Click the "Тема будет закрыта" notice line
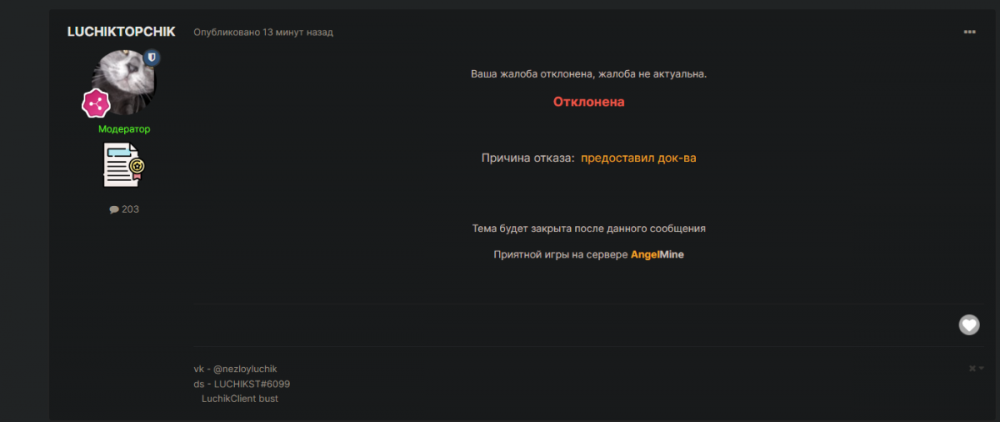Viewport: 1000px width, 422px height. 589,228
